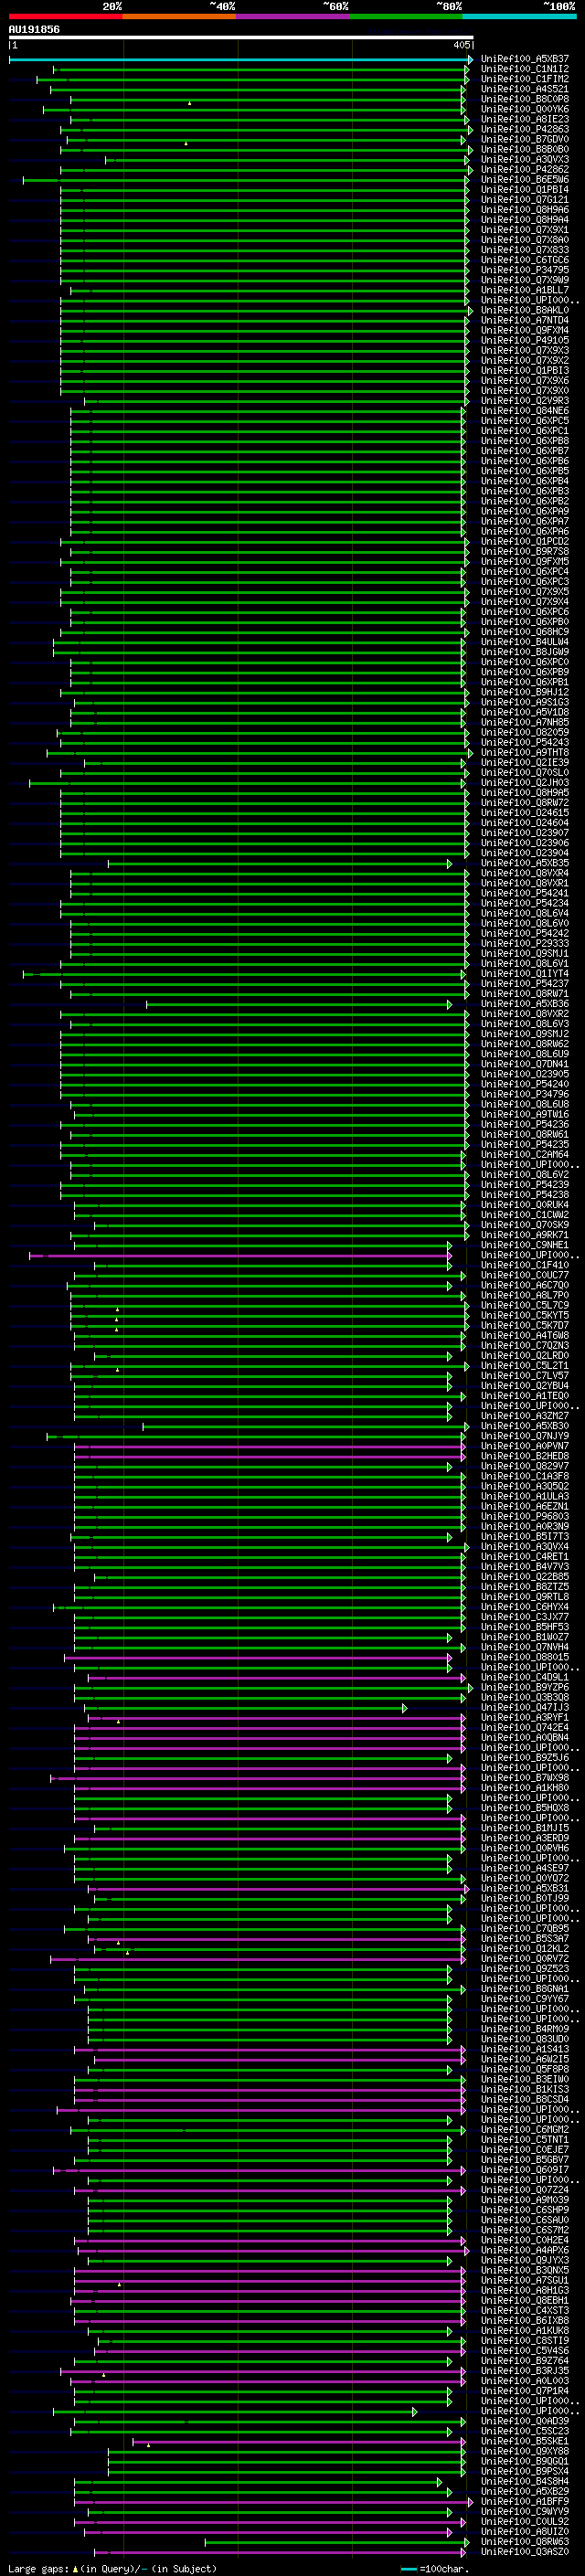
Task: Select hit label UniRef100_C1F410
Action: [x=525, y=1265]
